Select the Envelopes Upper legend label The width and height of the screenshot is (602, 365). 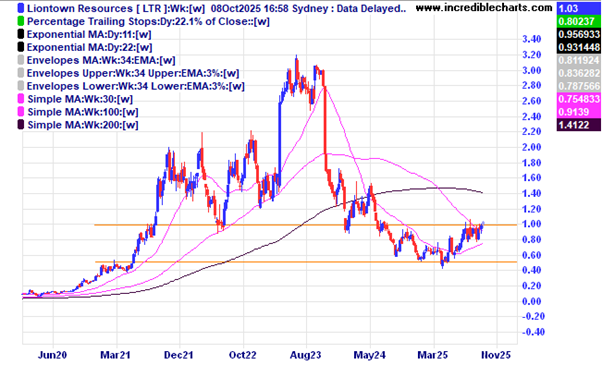[x=133, y=73]
